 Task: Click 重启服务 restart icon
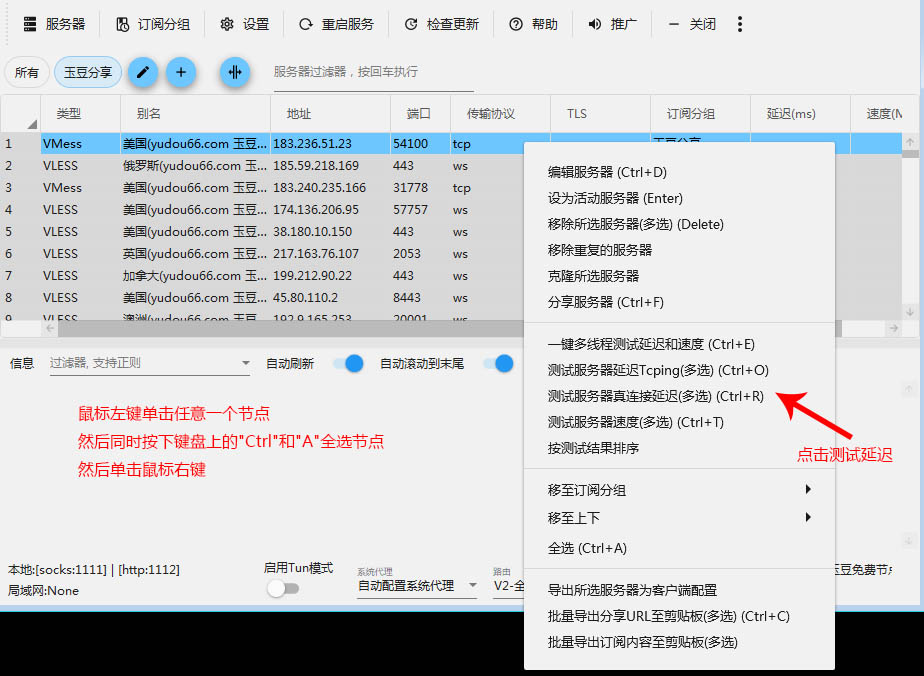pos(336,24)
